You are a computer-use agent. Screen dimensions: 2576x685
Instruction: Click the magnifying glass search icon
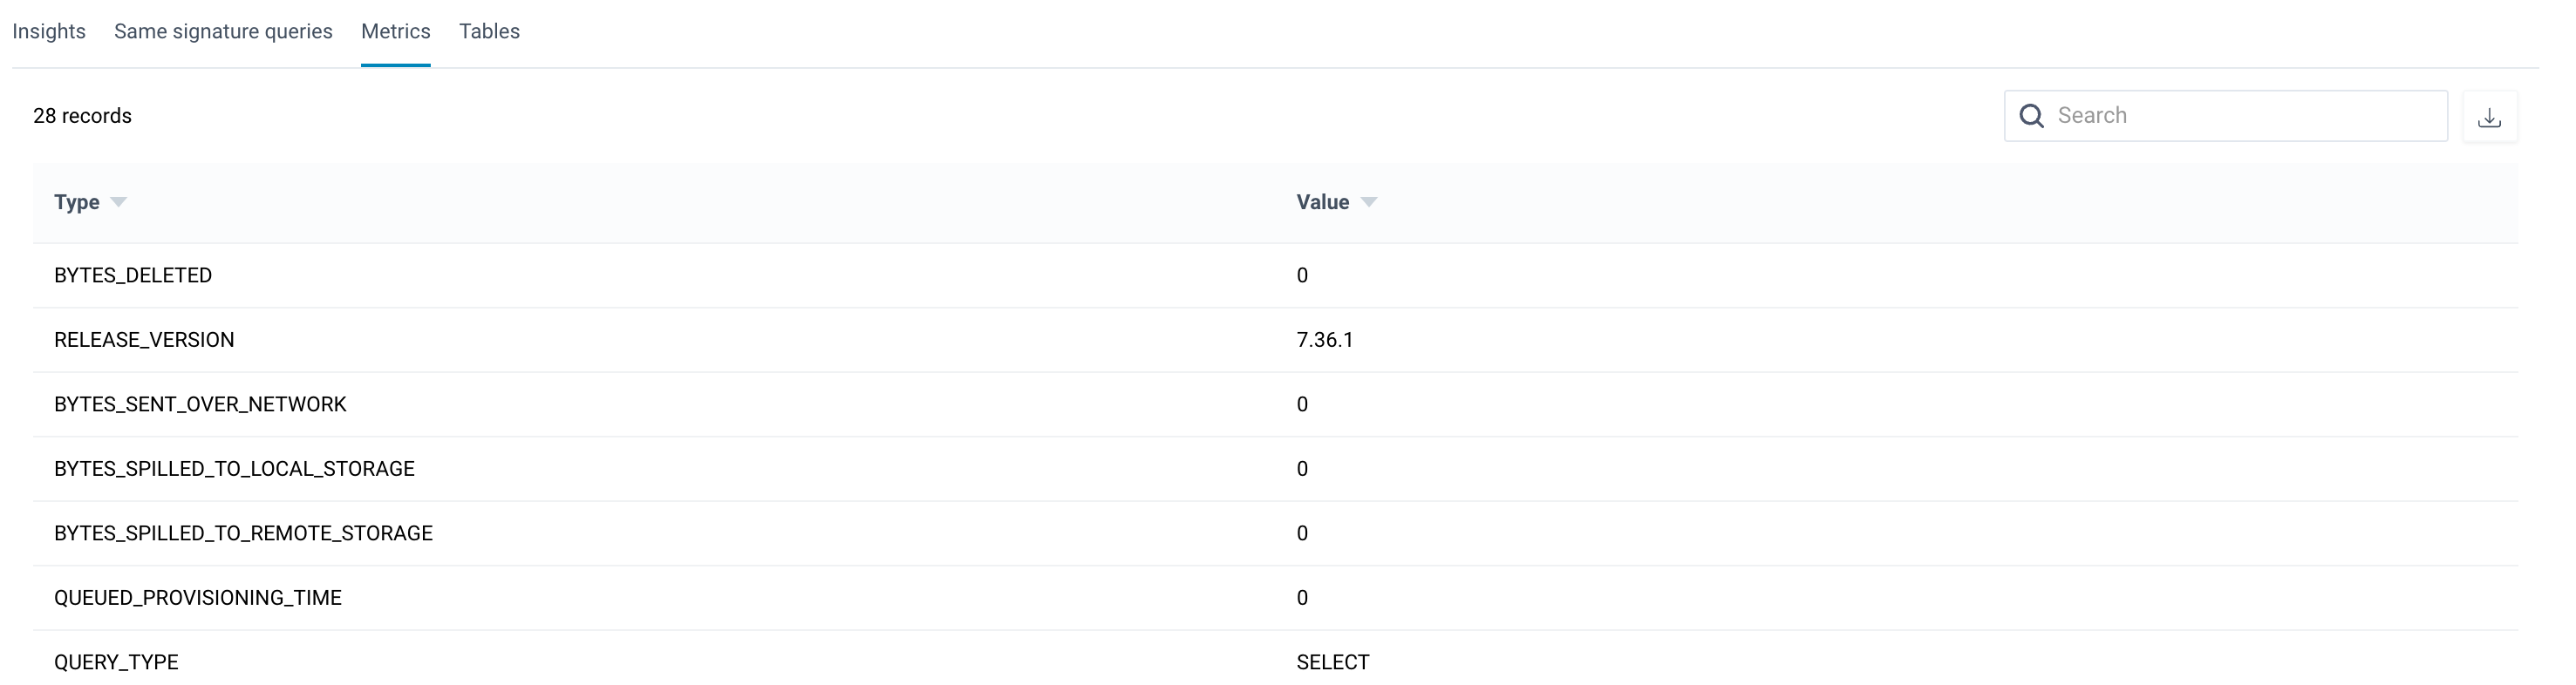(2032, 116)
